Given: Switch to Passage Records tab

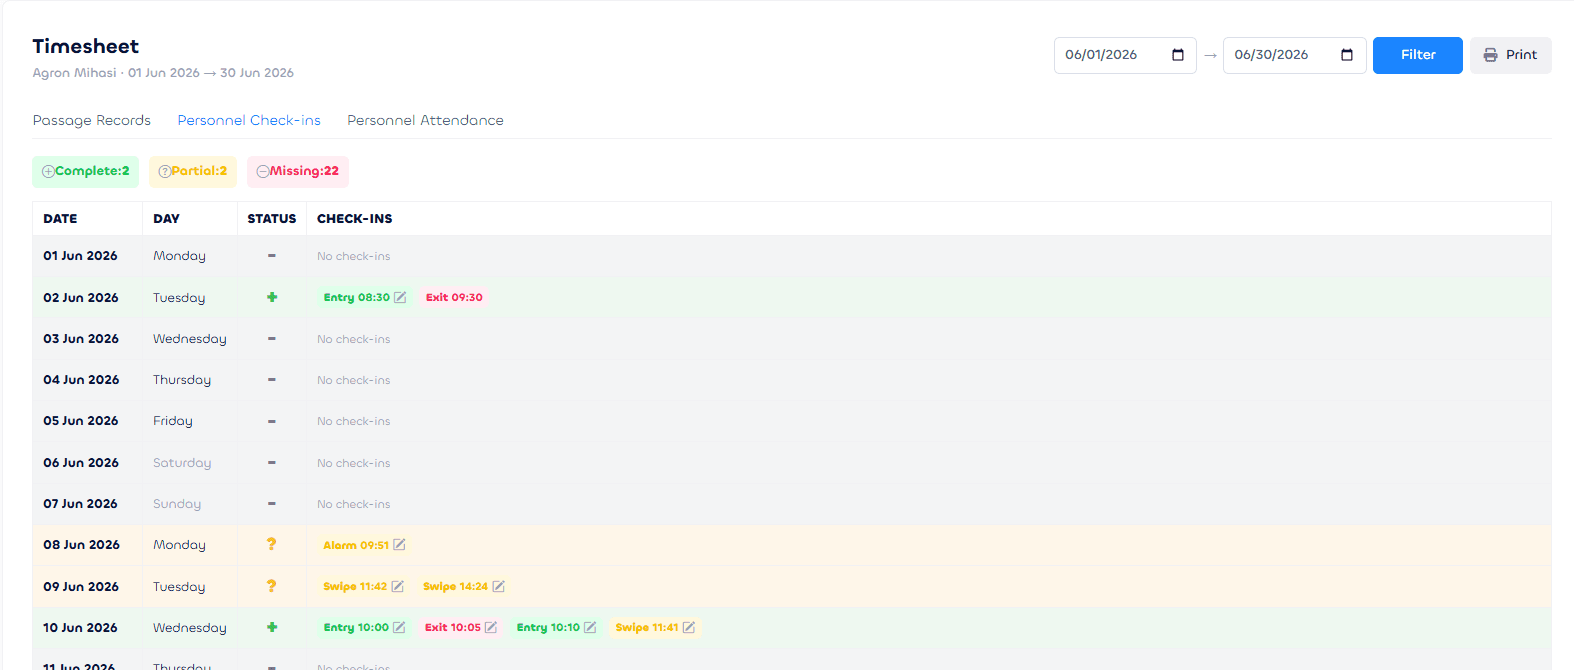Looking at the screenshot, I should click(92, 120).
